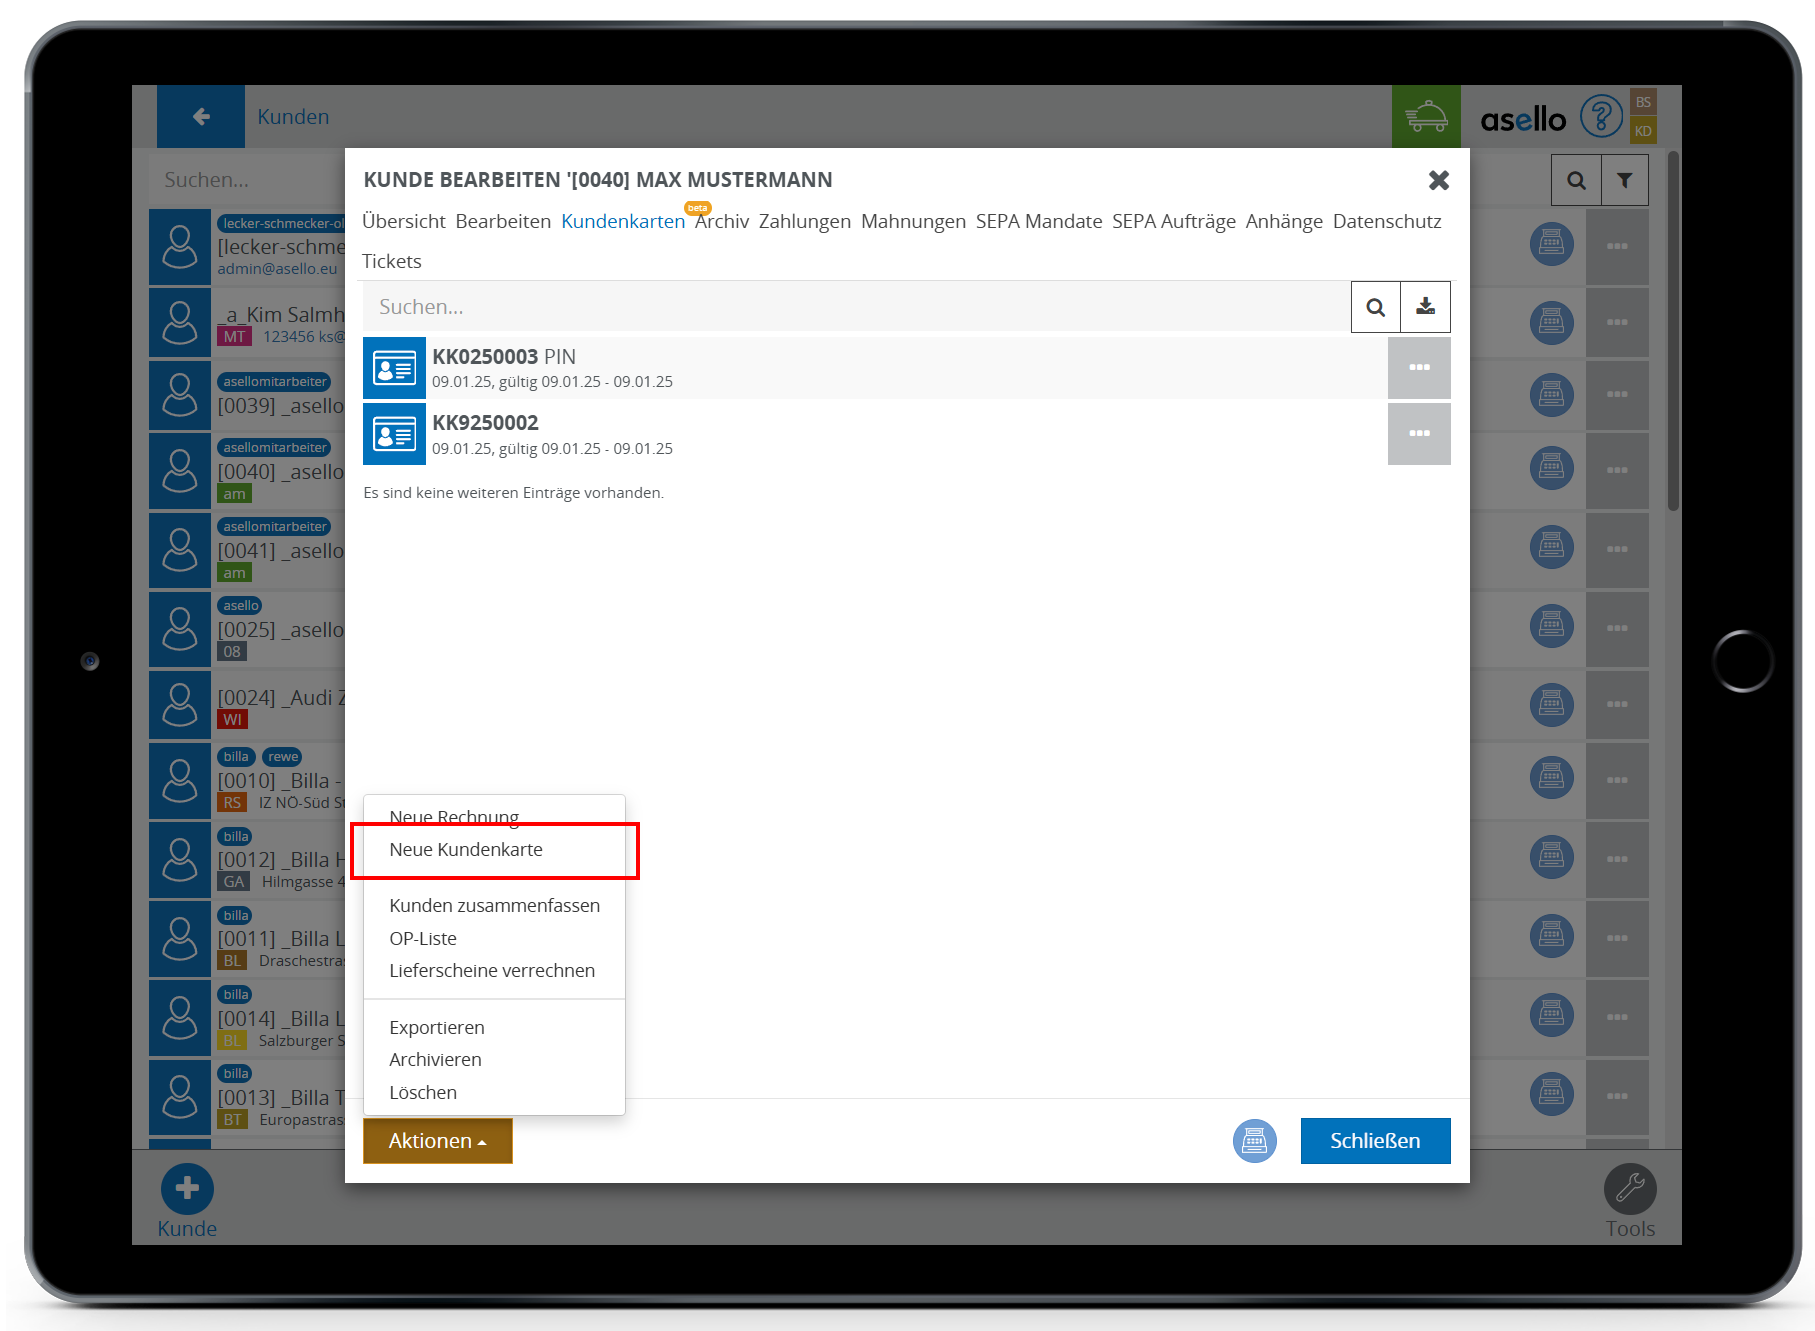Choose Löschen from the actions menu
The height and width of the screenshot is (1331, 1815).
(423, 1093)
